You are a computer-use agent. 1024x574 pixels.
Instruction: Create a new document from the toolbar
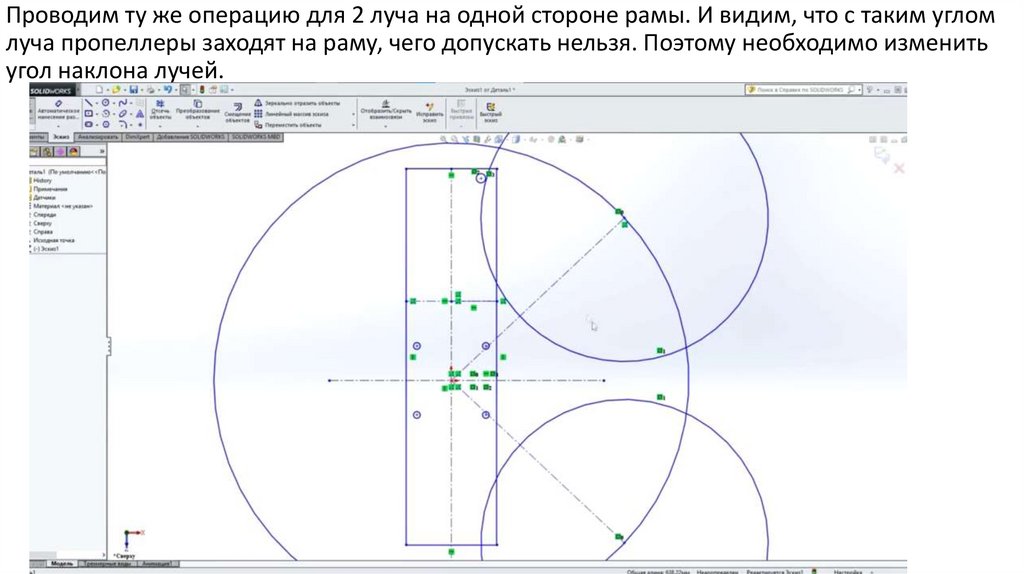pyautogui.click(x=99, y=89)
